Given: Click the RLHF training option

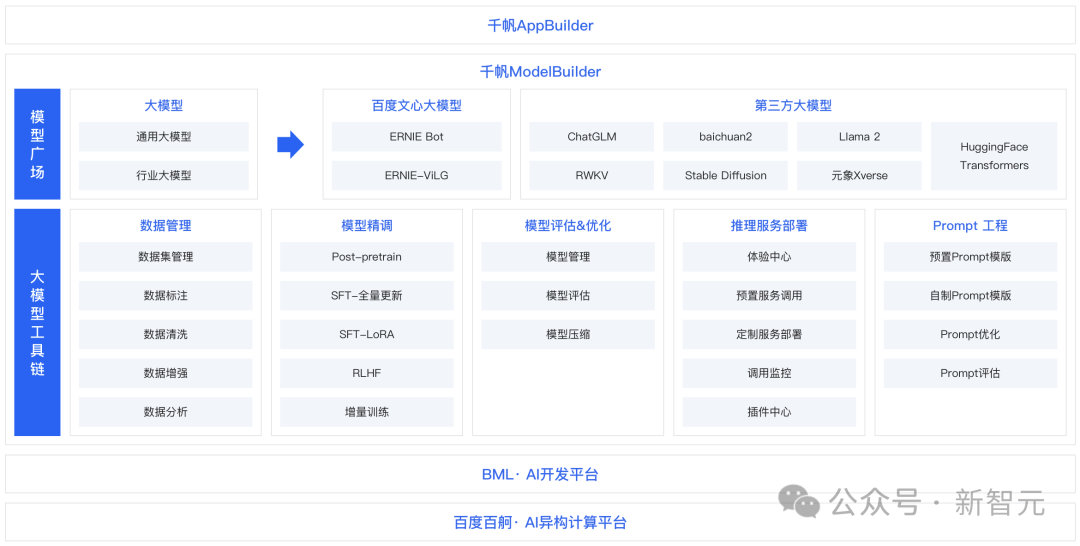Looking at the screenshot, I should coord(366,373).
